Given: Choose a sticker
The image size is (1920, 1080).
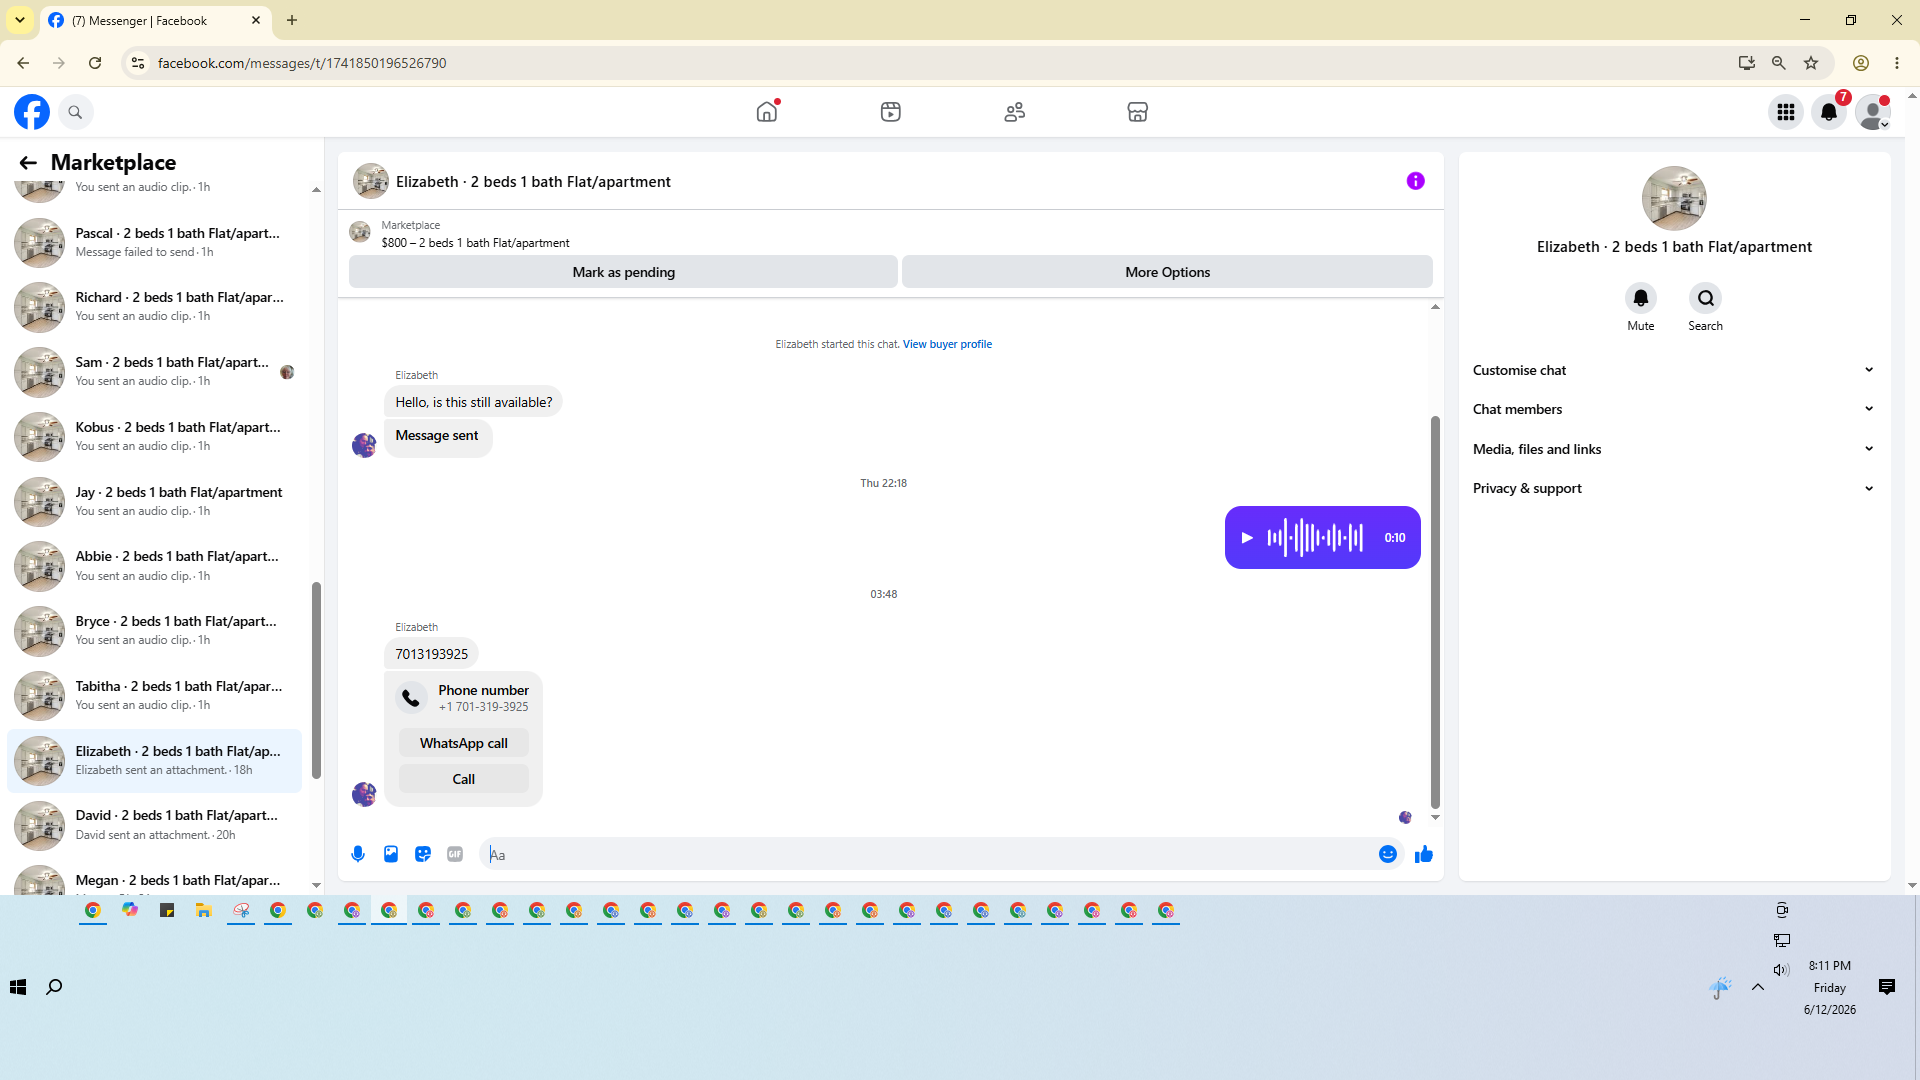Looking at the screenshot, I should tap(423, 854).
